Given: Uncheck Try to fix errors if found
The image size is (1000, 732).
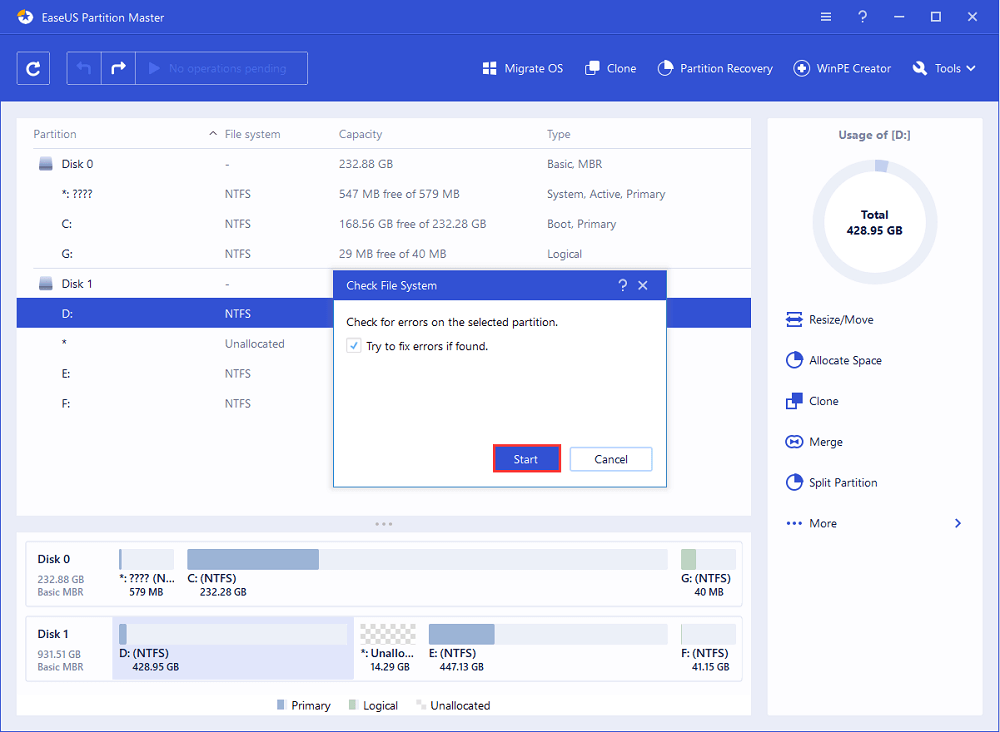Looking at the screenshot, I should coord(354,346).
